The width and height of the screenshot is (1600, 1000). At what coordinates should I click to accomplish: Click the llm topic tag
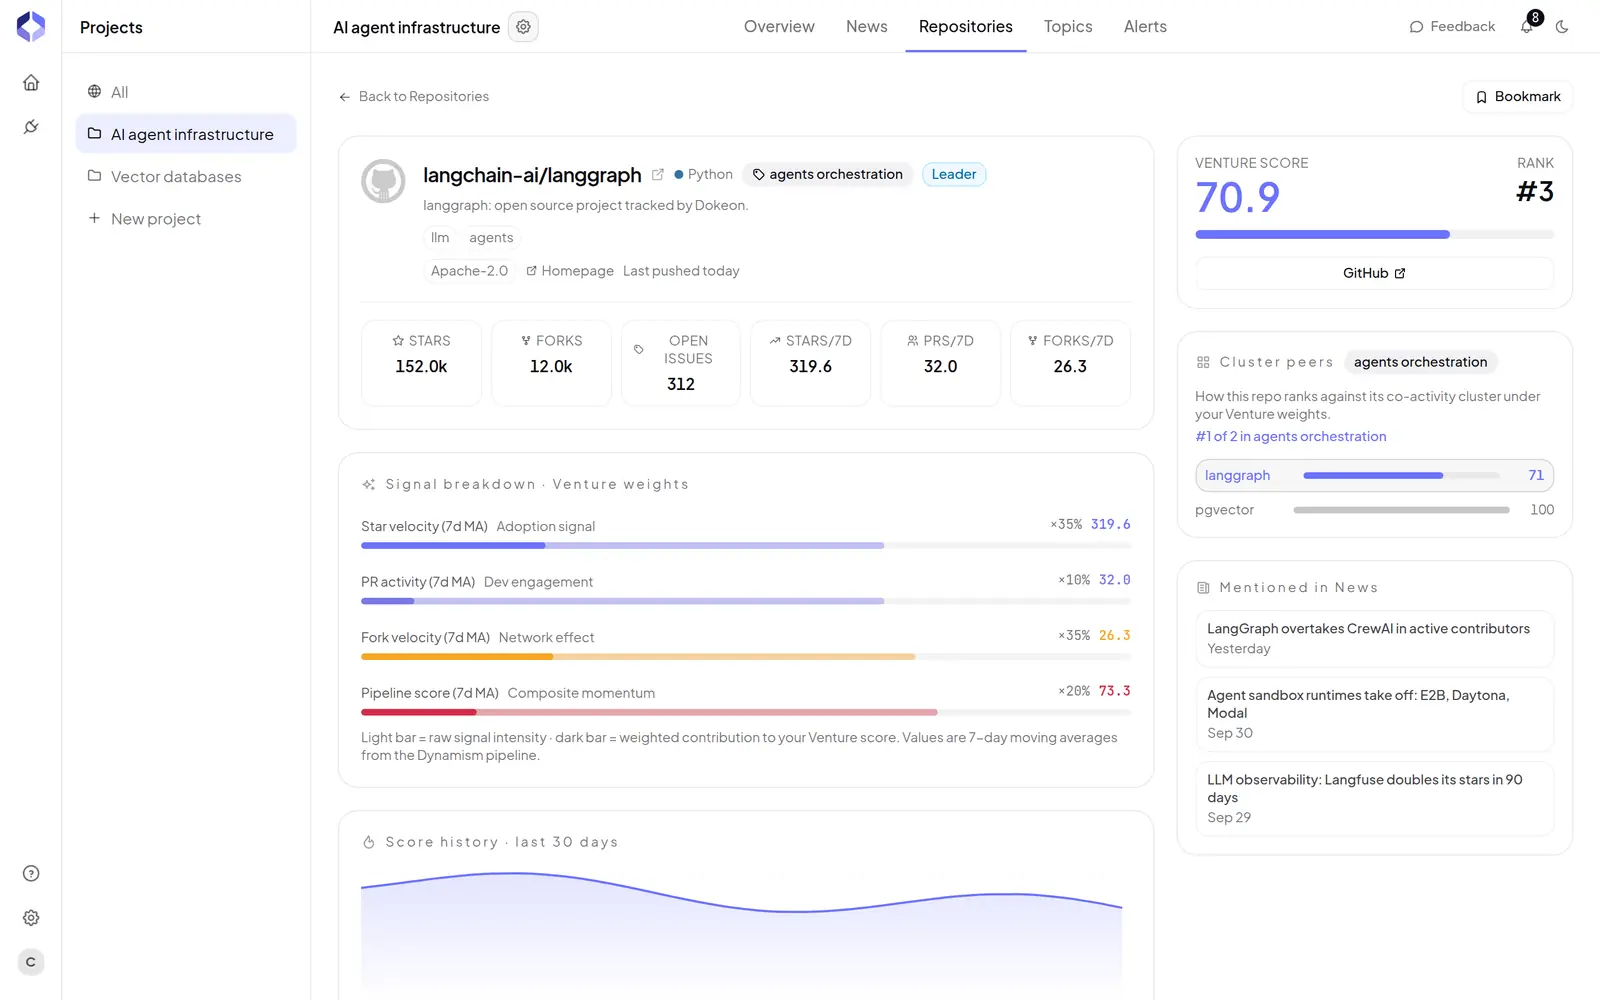pos(440,238)
